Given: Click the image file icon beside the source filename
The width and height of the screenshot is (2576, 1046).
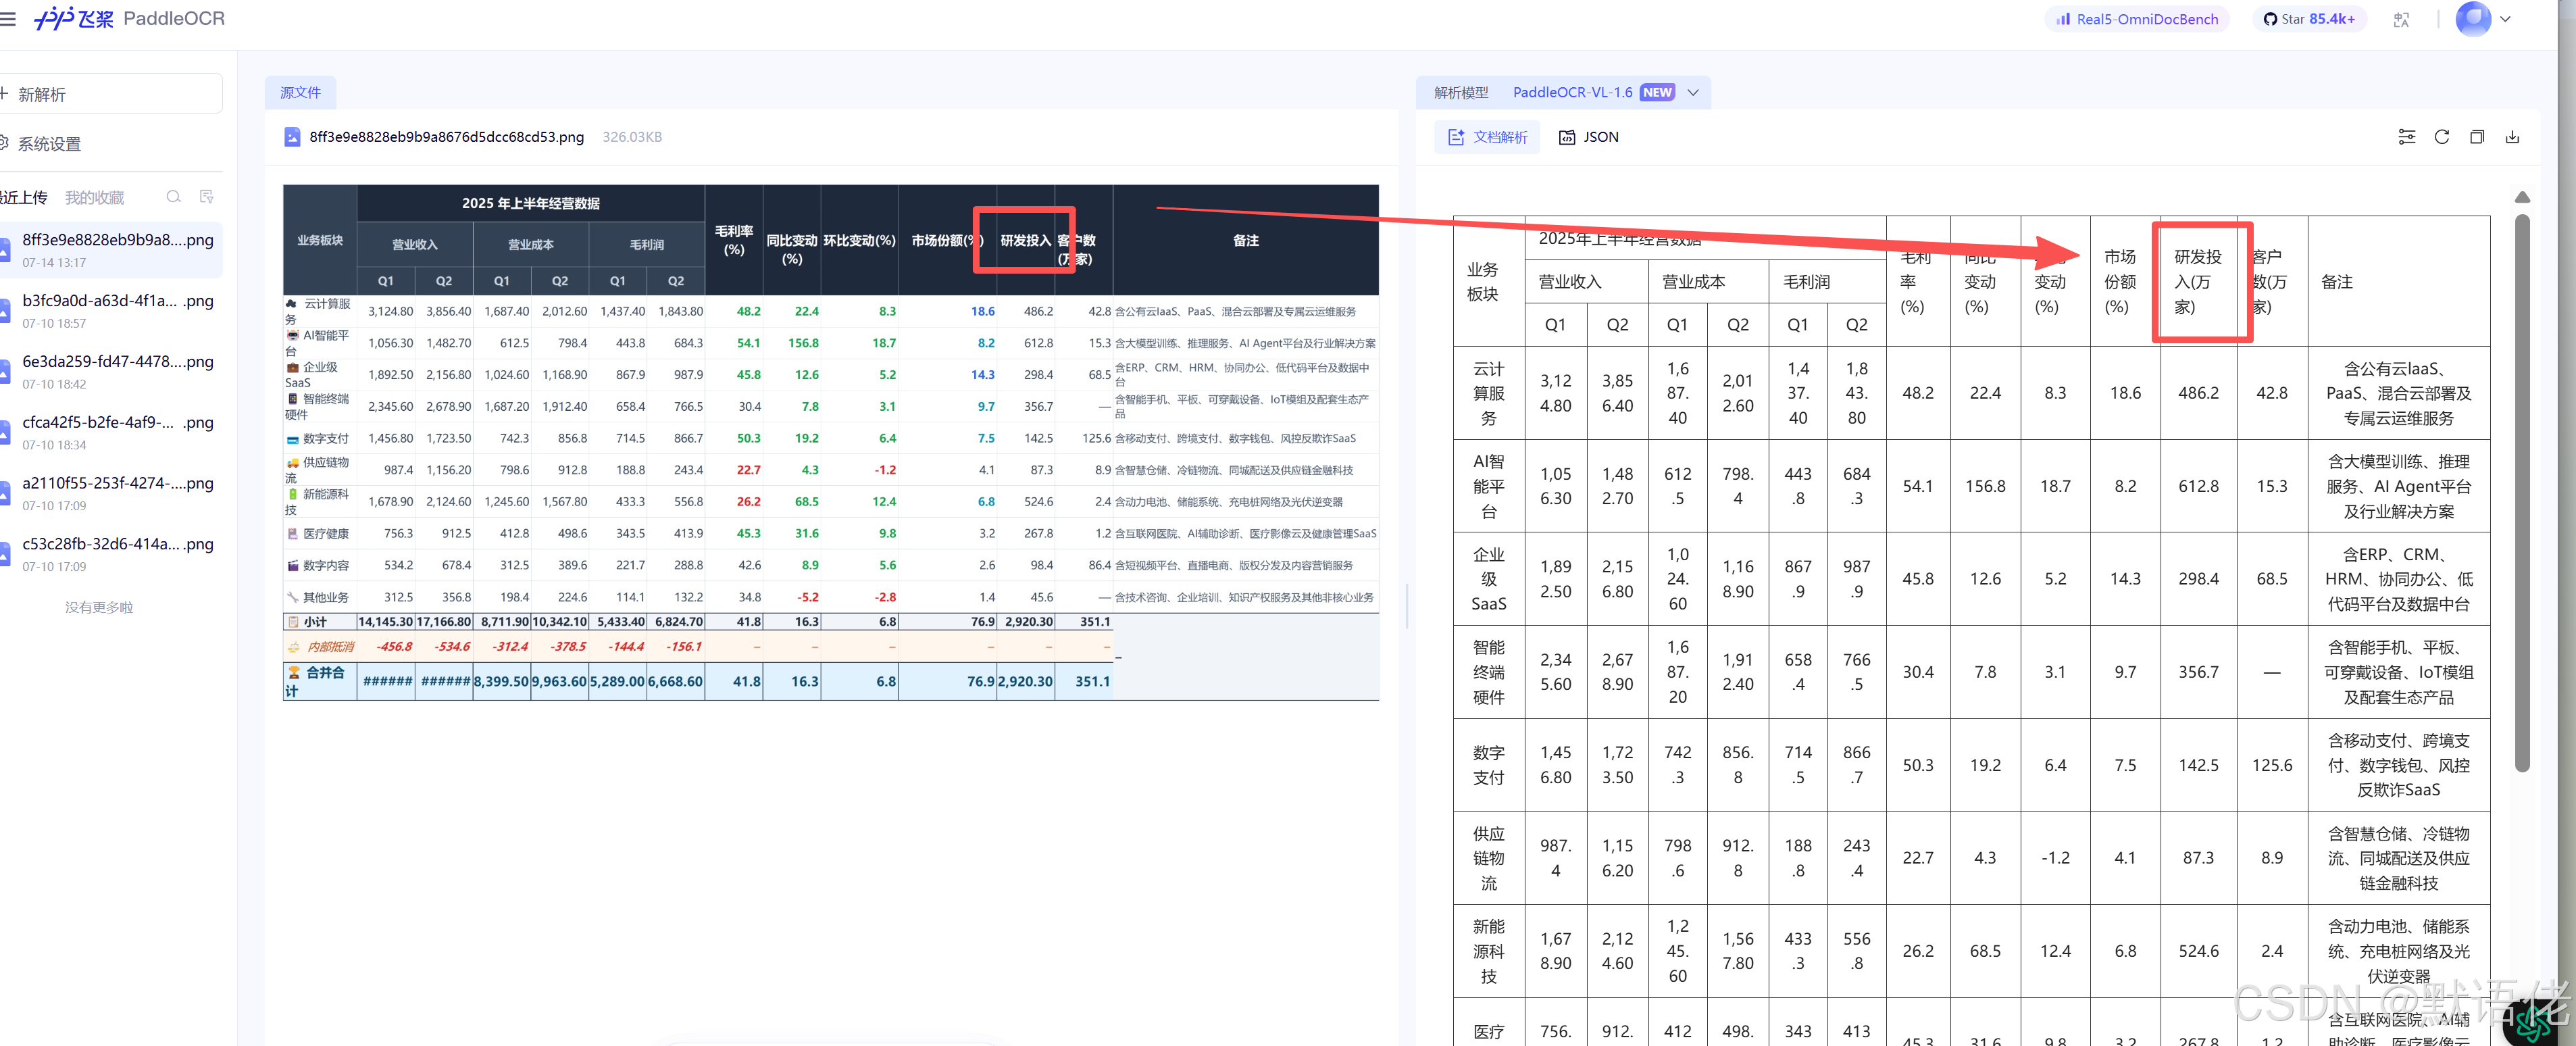Looking at the screenshot, I should coord(292,137).
